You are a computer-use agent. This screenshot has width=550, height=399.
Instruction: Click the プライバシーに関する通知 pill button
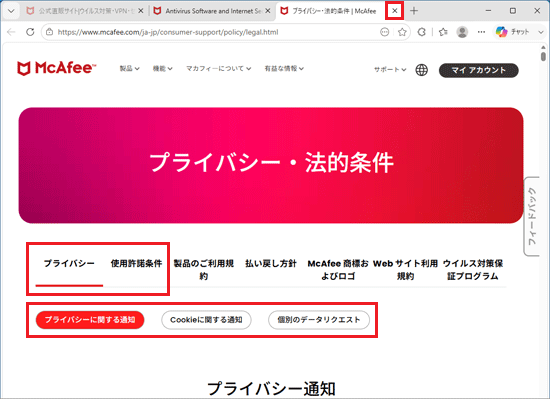click(x=90, y=320)
